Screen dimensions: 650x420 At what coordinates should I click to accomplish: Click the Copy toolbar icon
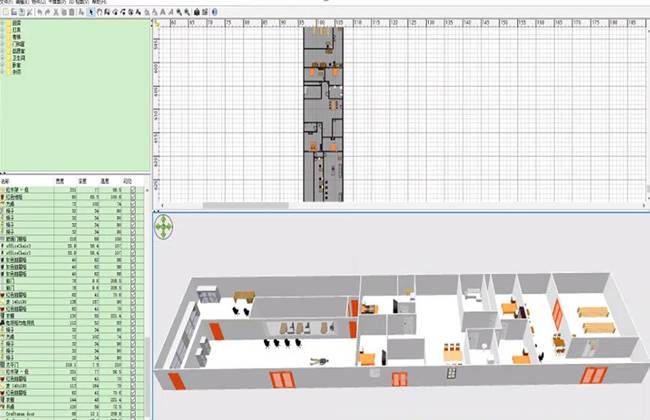pos(64,12)
